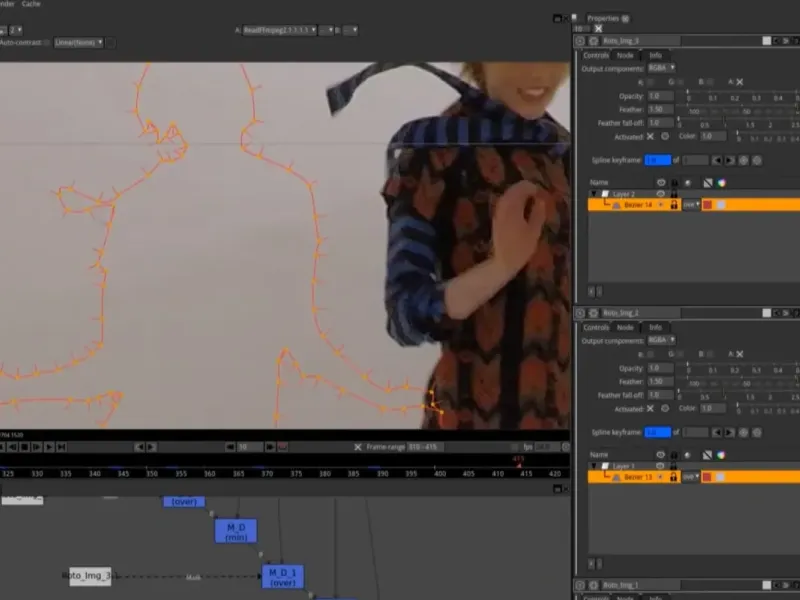Open the Controls tab of Roto_Img_2
This screenshot has width=800, height=600.
[596, 328]
